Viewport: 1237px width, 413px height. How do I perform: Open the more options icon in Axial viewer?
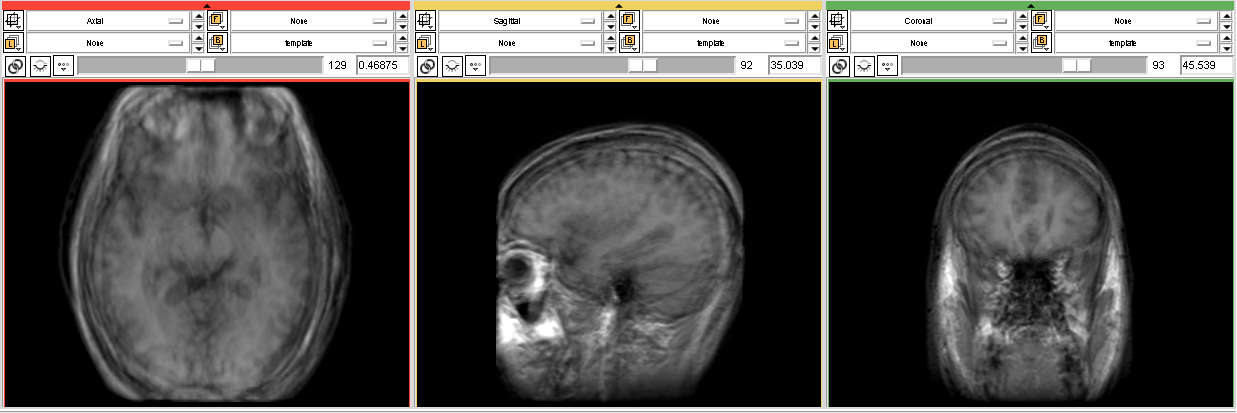(x=63, y=66)
